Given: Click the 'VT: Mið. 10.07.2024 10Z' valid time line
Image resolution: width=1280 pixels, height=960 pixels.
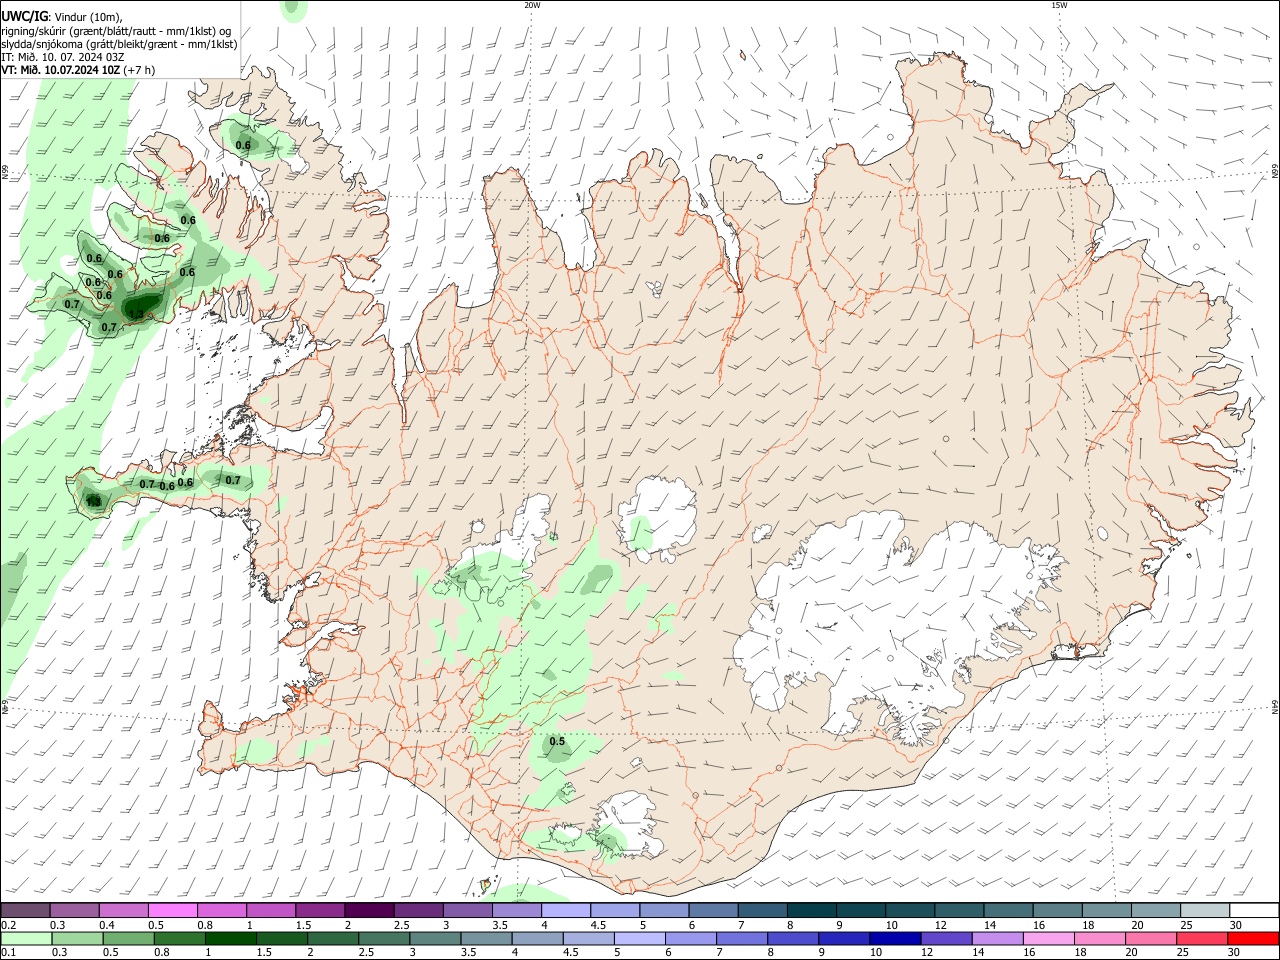Looking at the screenshot, I should pos(61,70).
